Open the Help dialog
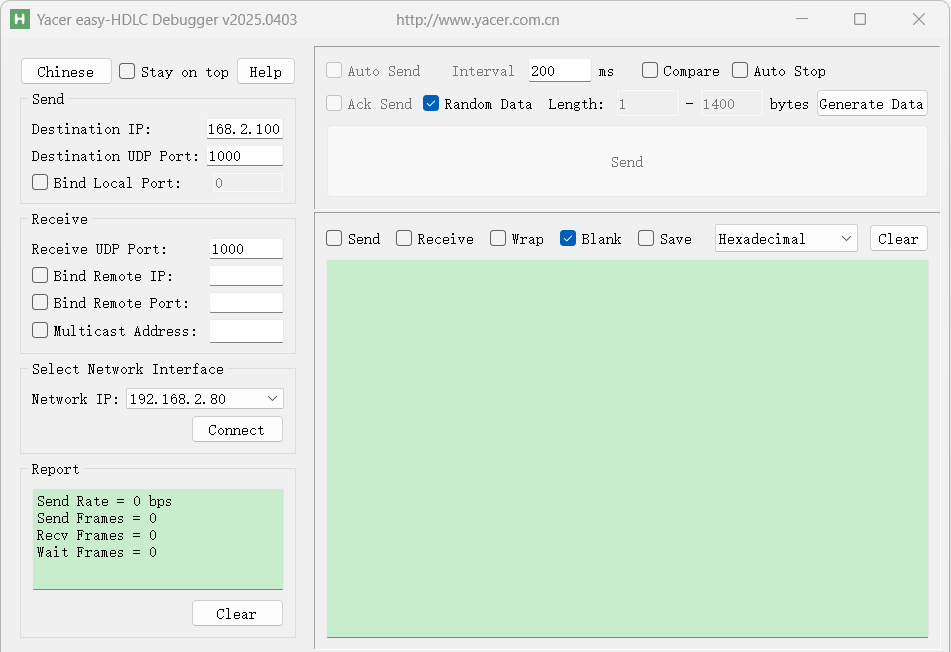Viewport: 951px width, 652px height. [x=265, y=71]
